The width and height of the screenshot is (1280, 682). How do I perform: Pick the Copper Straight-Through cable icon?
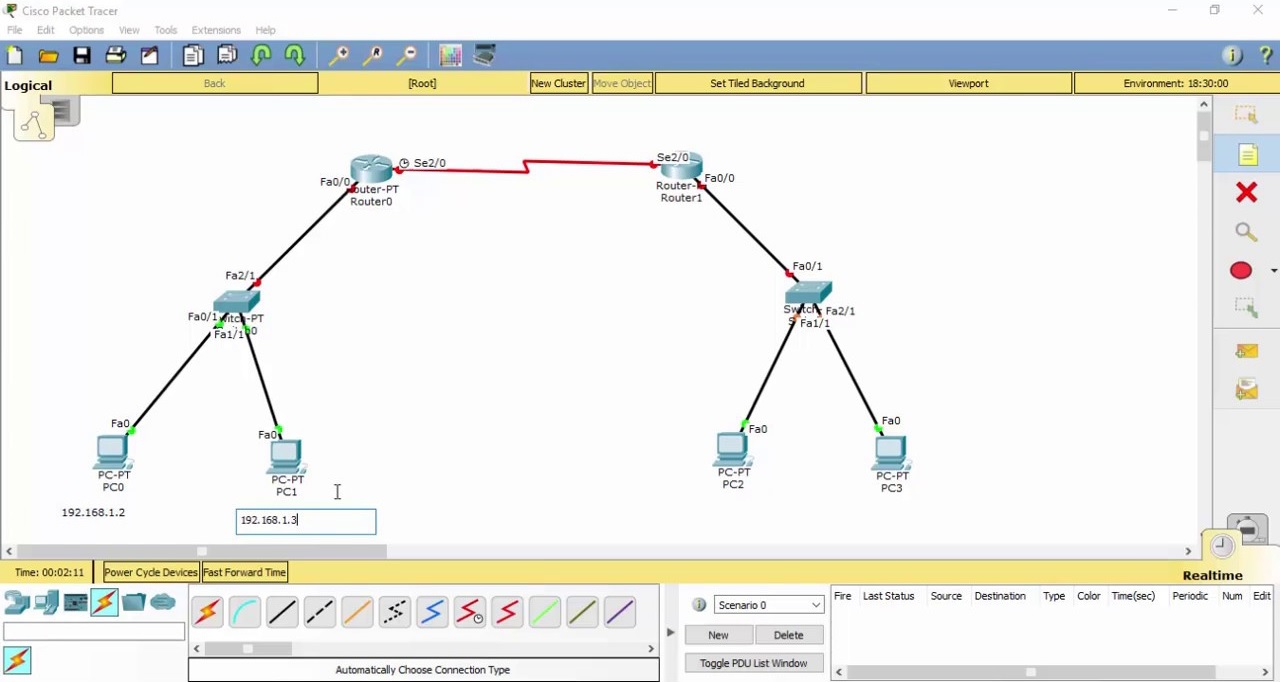tap(282, 611)
